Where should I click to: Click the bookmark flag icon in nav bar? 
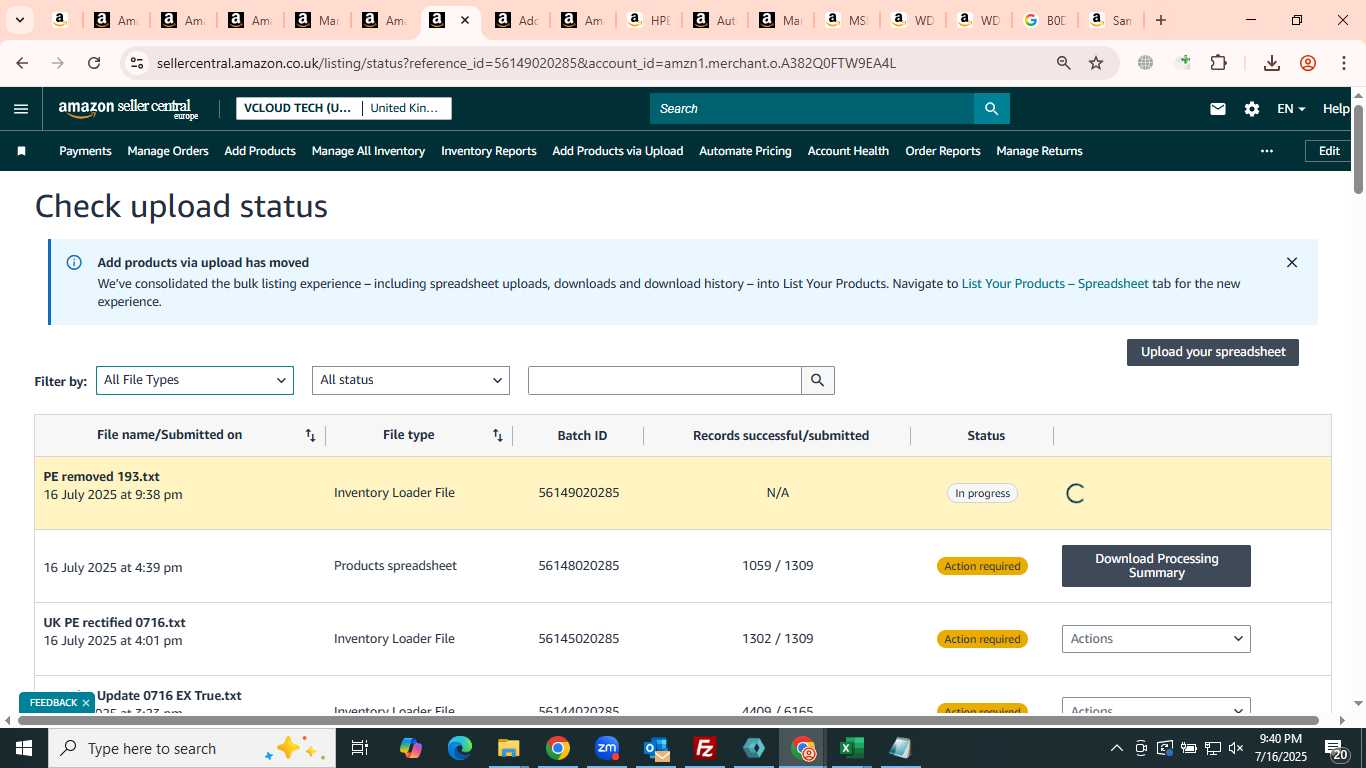[21, 151]
